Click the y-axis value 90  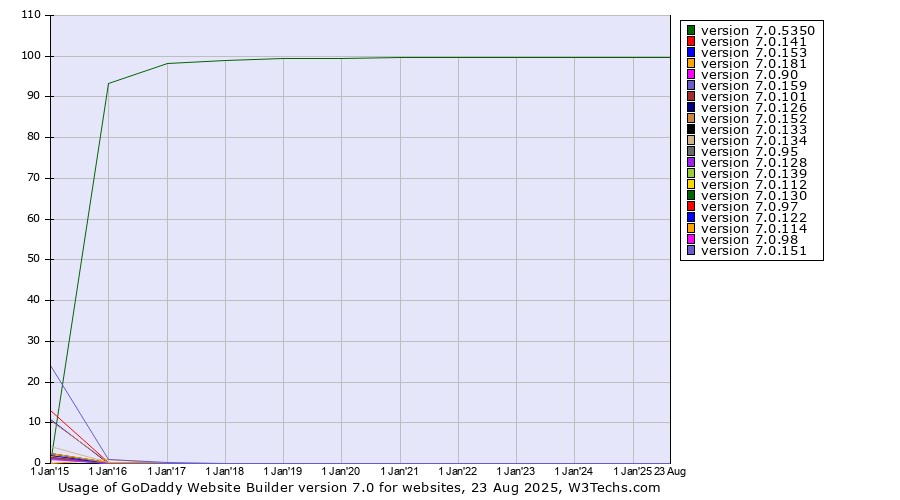pyautogui.click(x=33, y=96)
